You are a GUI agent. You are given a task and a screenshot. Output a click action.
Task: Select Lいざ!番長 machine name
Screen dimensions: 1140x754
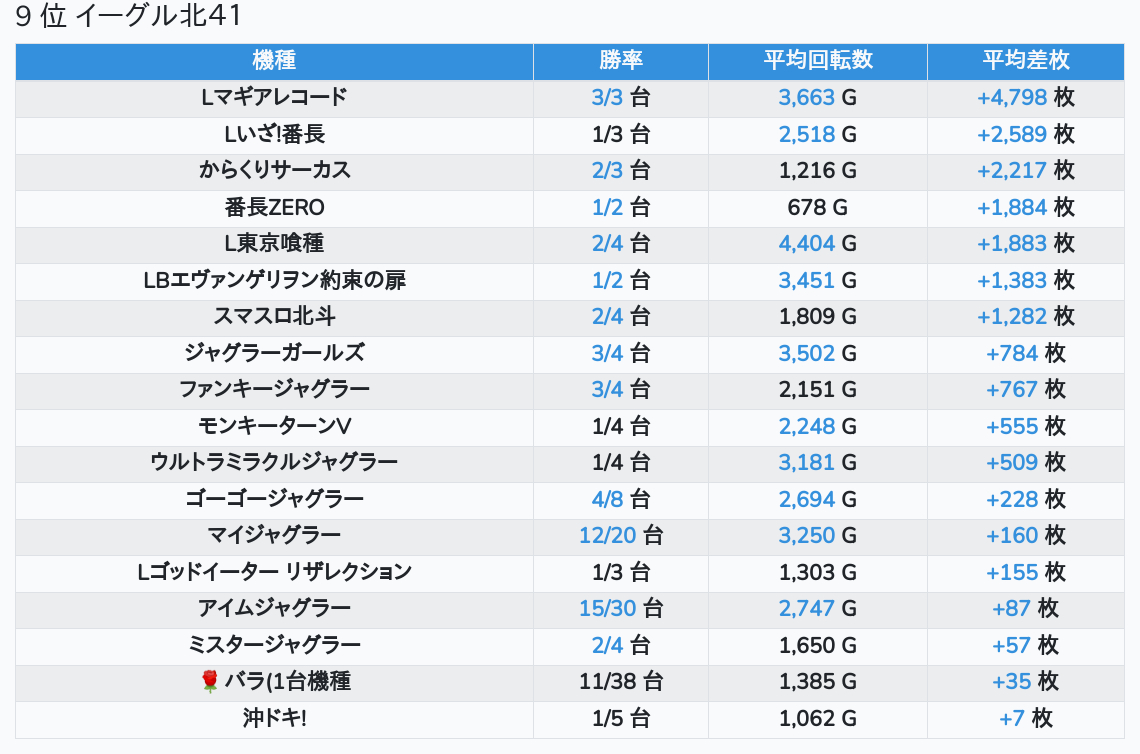(x=274, y=135)
